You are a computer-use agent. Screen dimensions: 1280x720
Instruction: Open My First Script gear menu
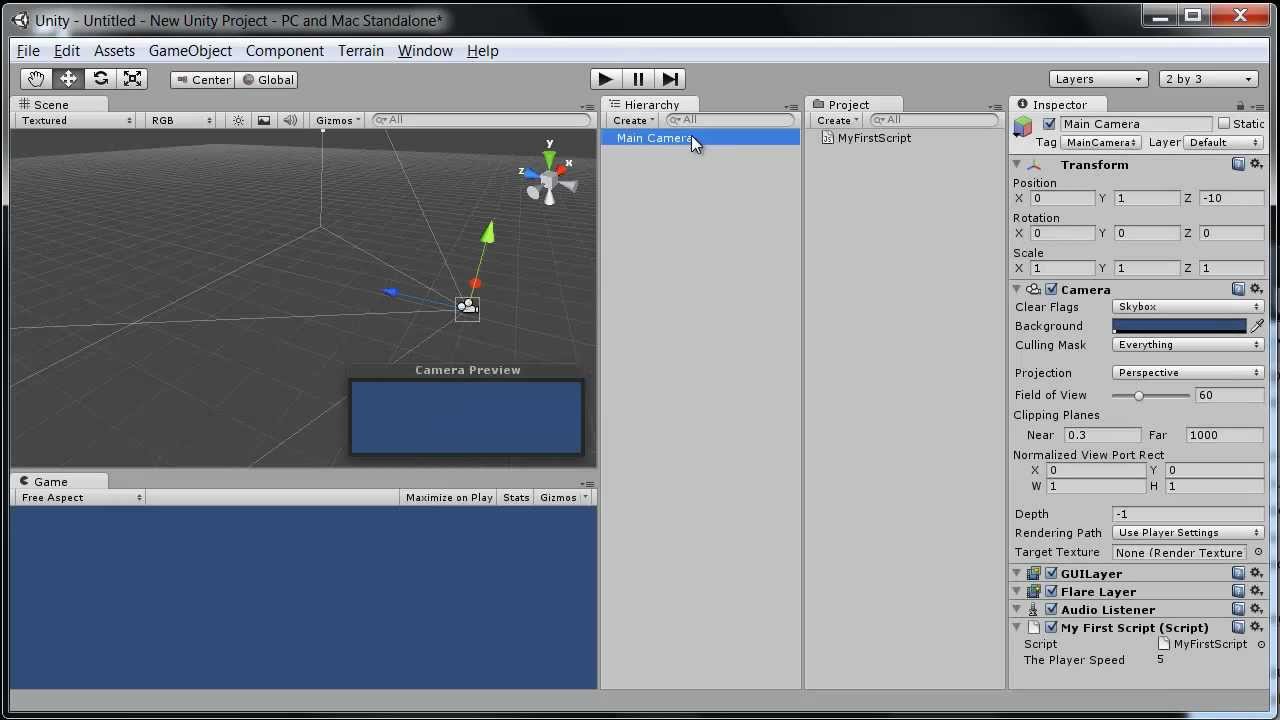[x=1256, y=627]
